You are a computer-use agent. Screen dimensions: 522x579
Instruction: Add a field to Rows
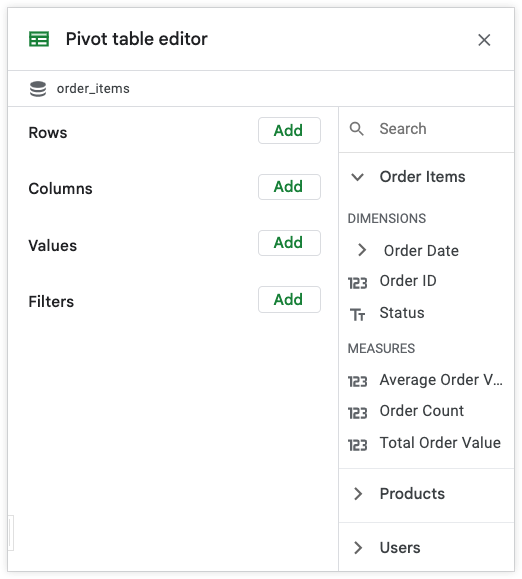coord(289,131)
